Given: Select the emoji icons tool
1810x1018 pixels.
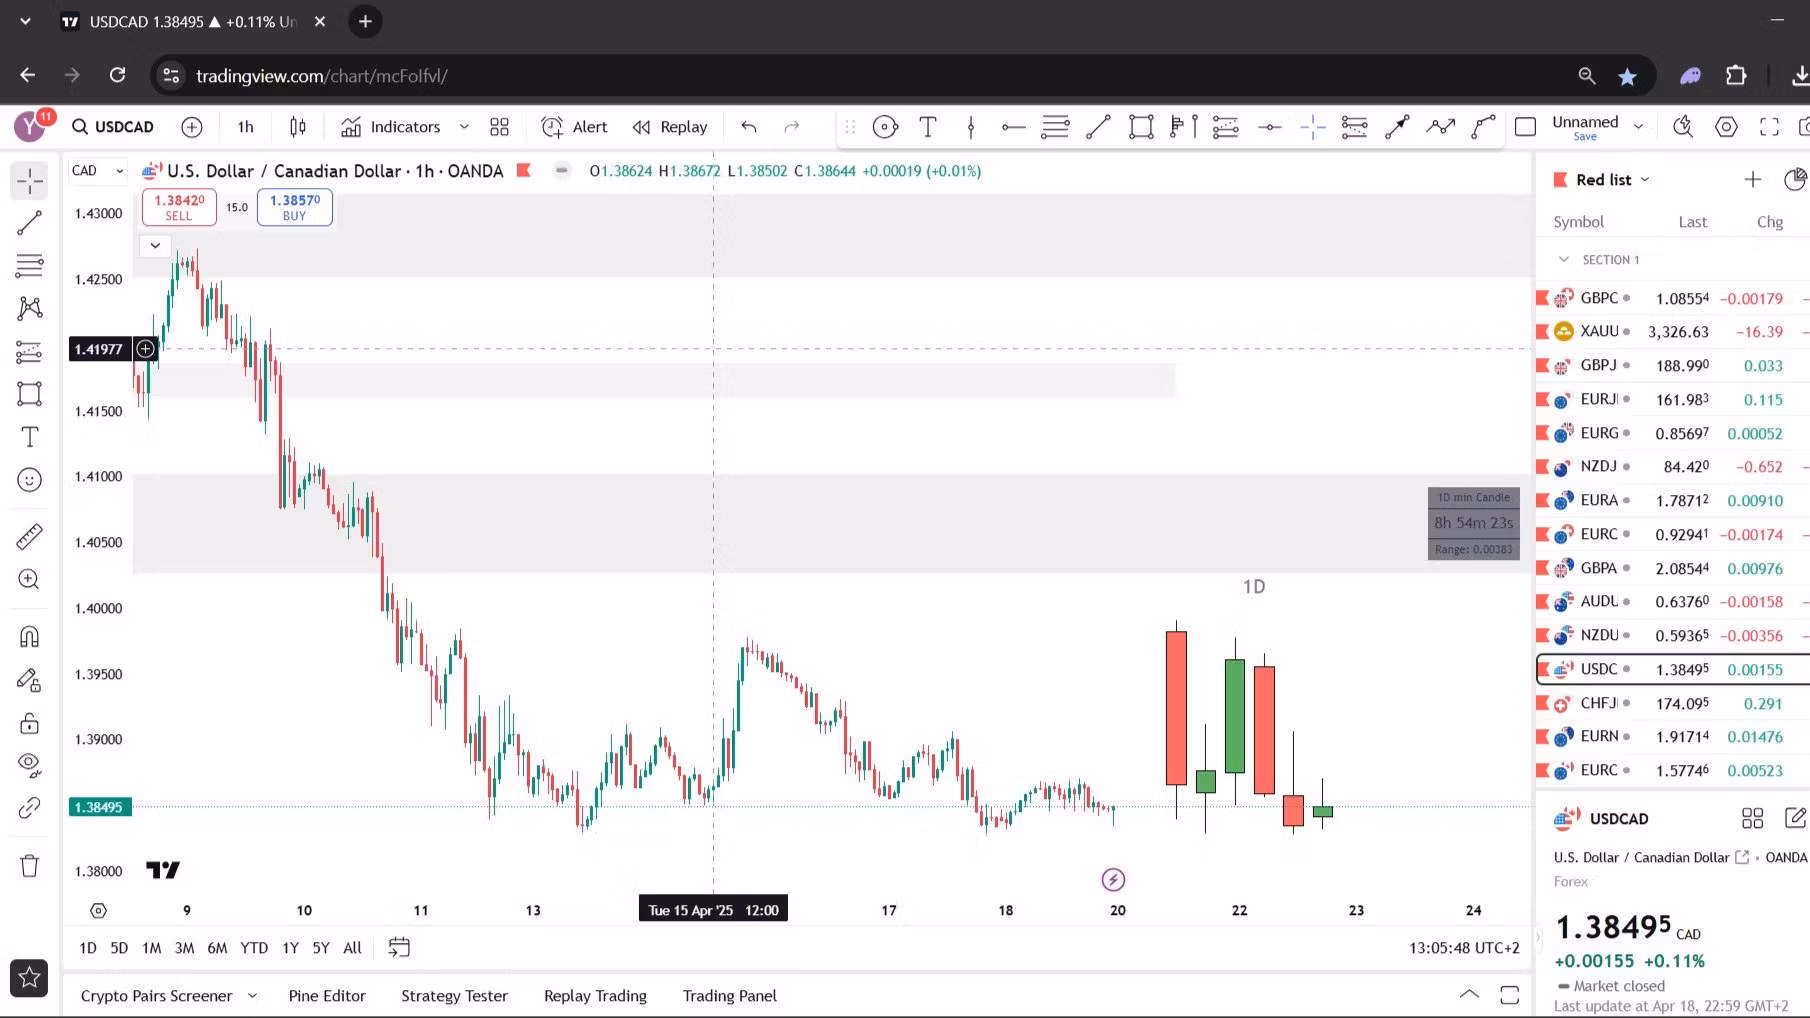Looking at the screenshot, I should [30, 481].
